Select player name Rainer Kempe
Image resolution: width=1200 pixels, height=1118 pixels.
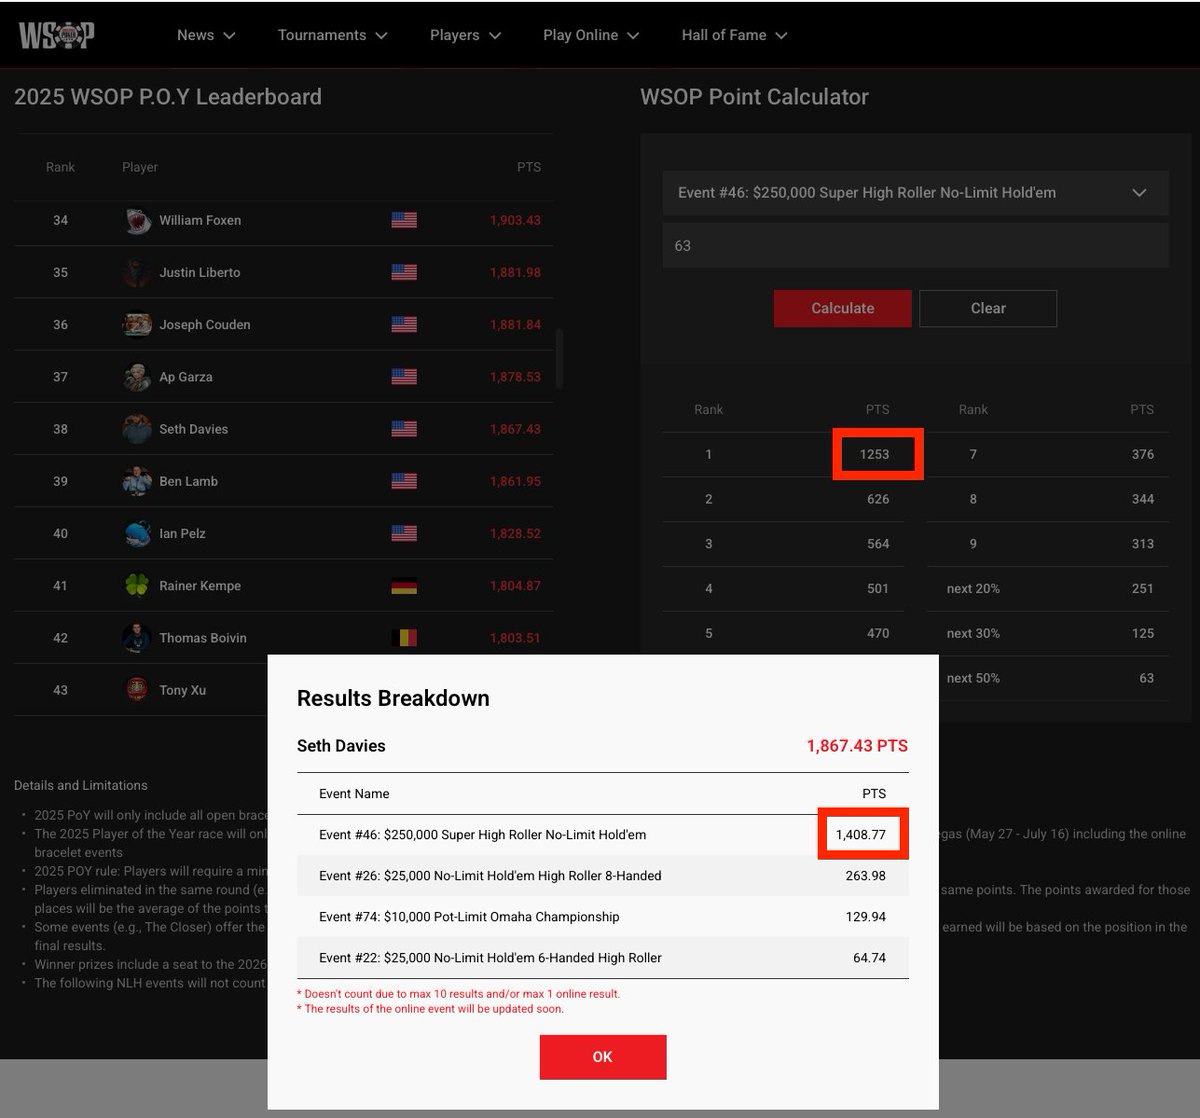click(200, 585)
